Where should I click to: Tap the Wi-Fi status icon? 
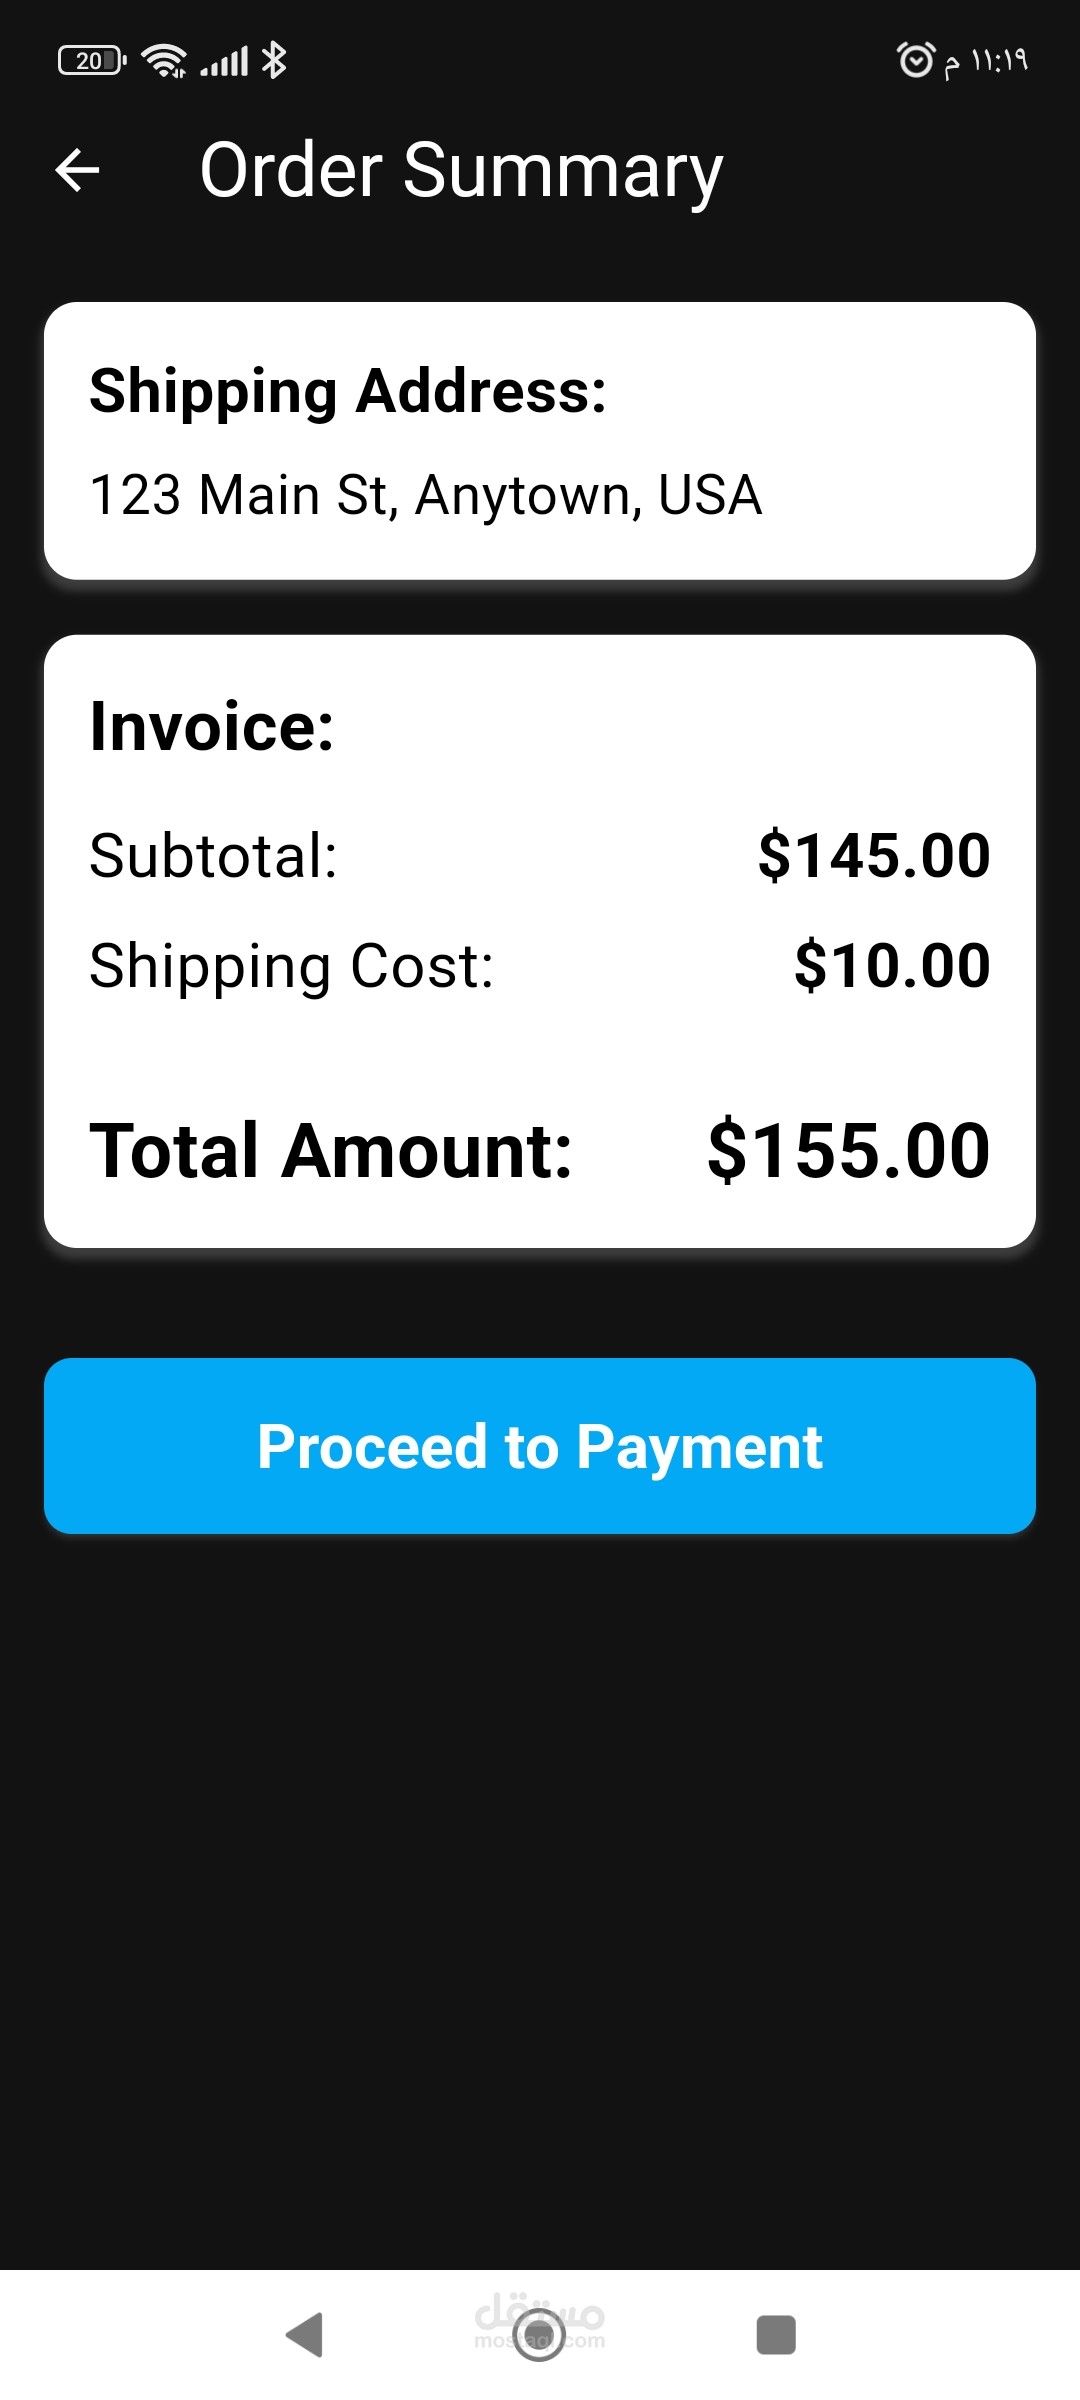pyautogui.click(x=164, y=61)
